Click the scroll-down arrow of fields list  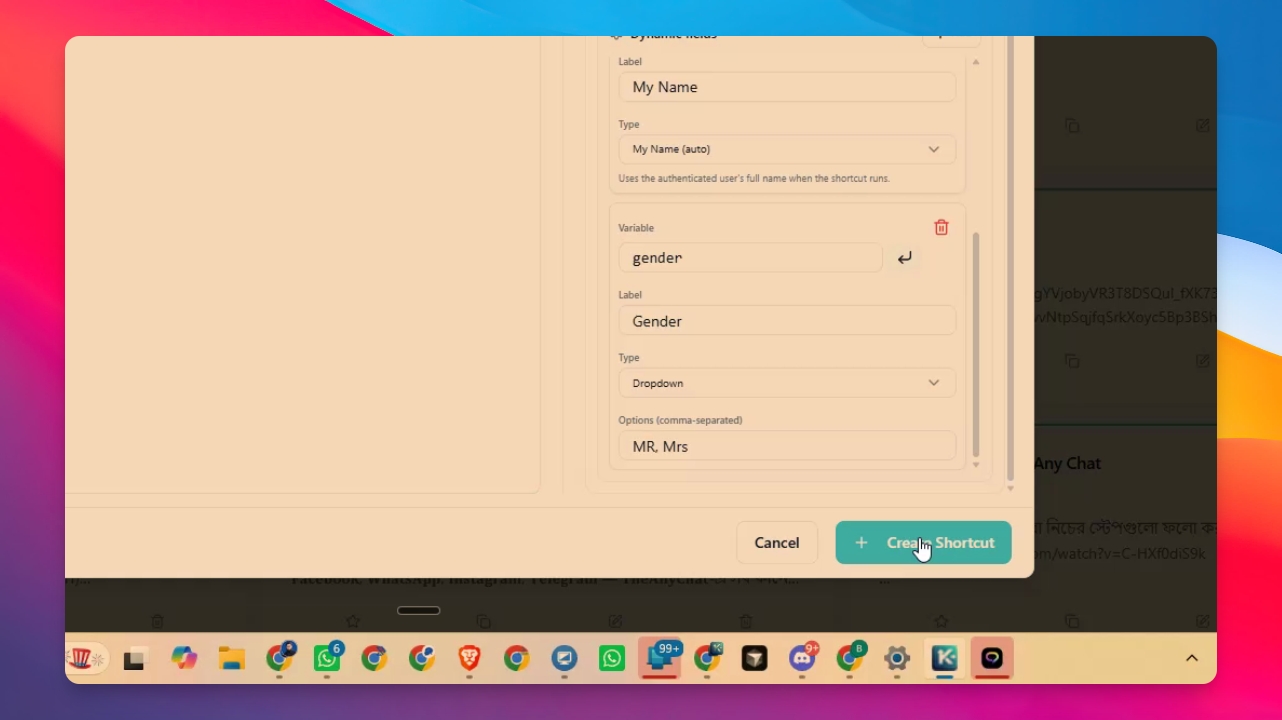coord(976,465)
